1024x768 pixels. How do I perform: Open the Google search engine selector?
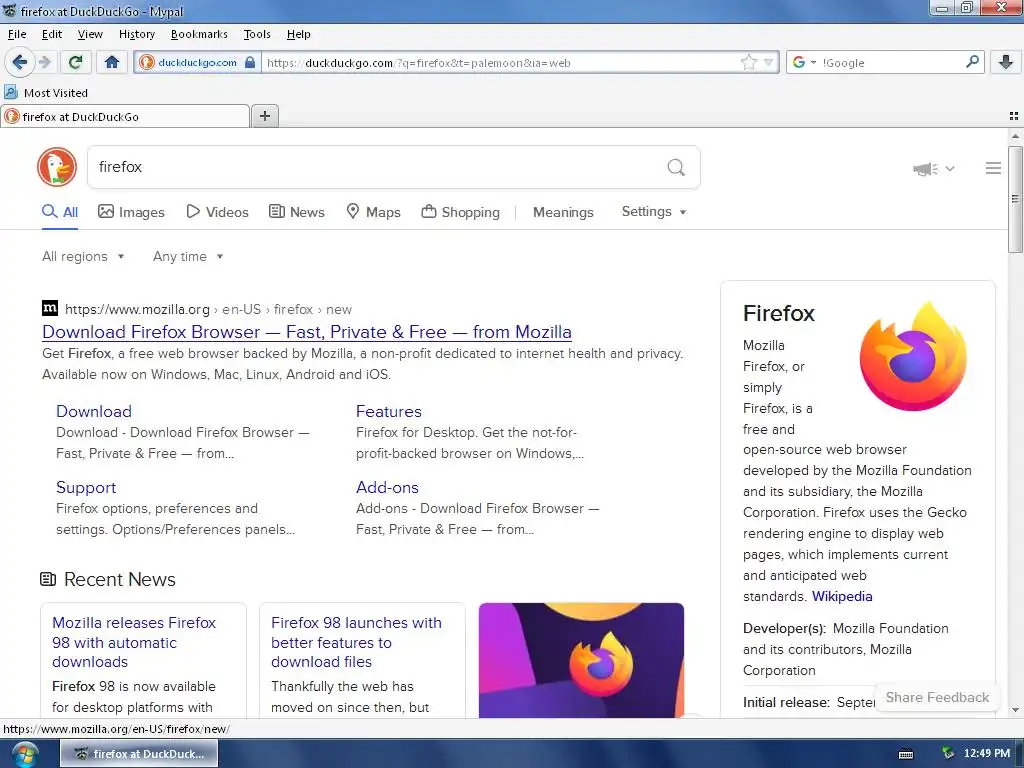[803, 62]
